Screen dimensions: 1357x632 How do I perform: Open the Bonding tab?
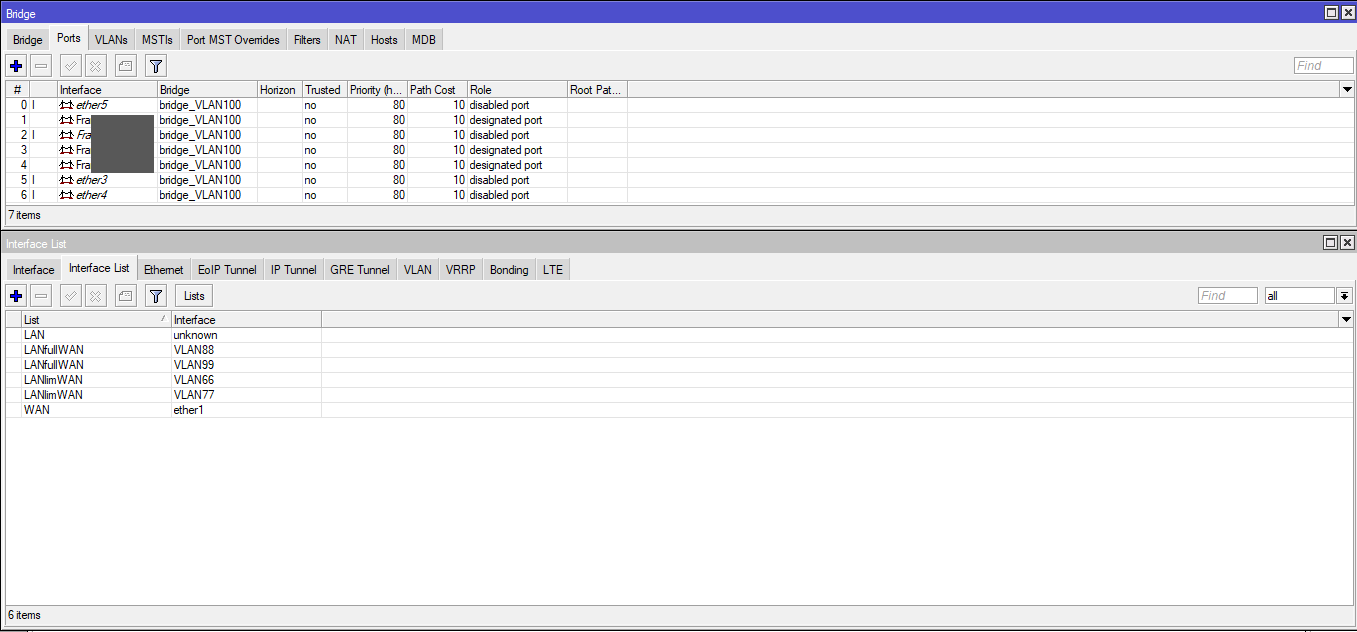pos(509,270)
